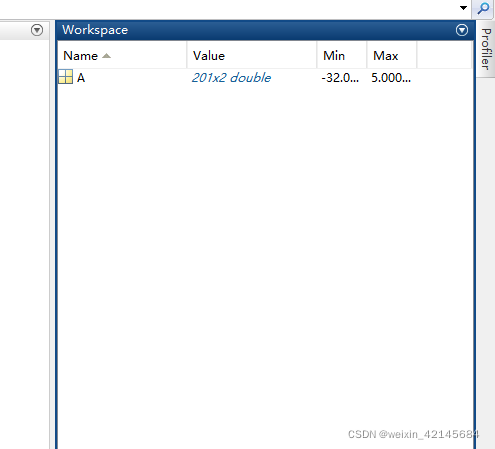Screen dimensions: 495x449
Task: Click the value "201x2 double"
Action: click(231, 78)
